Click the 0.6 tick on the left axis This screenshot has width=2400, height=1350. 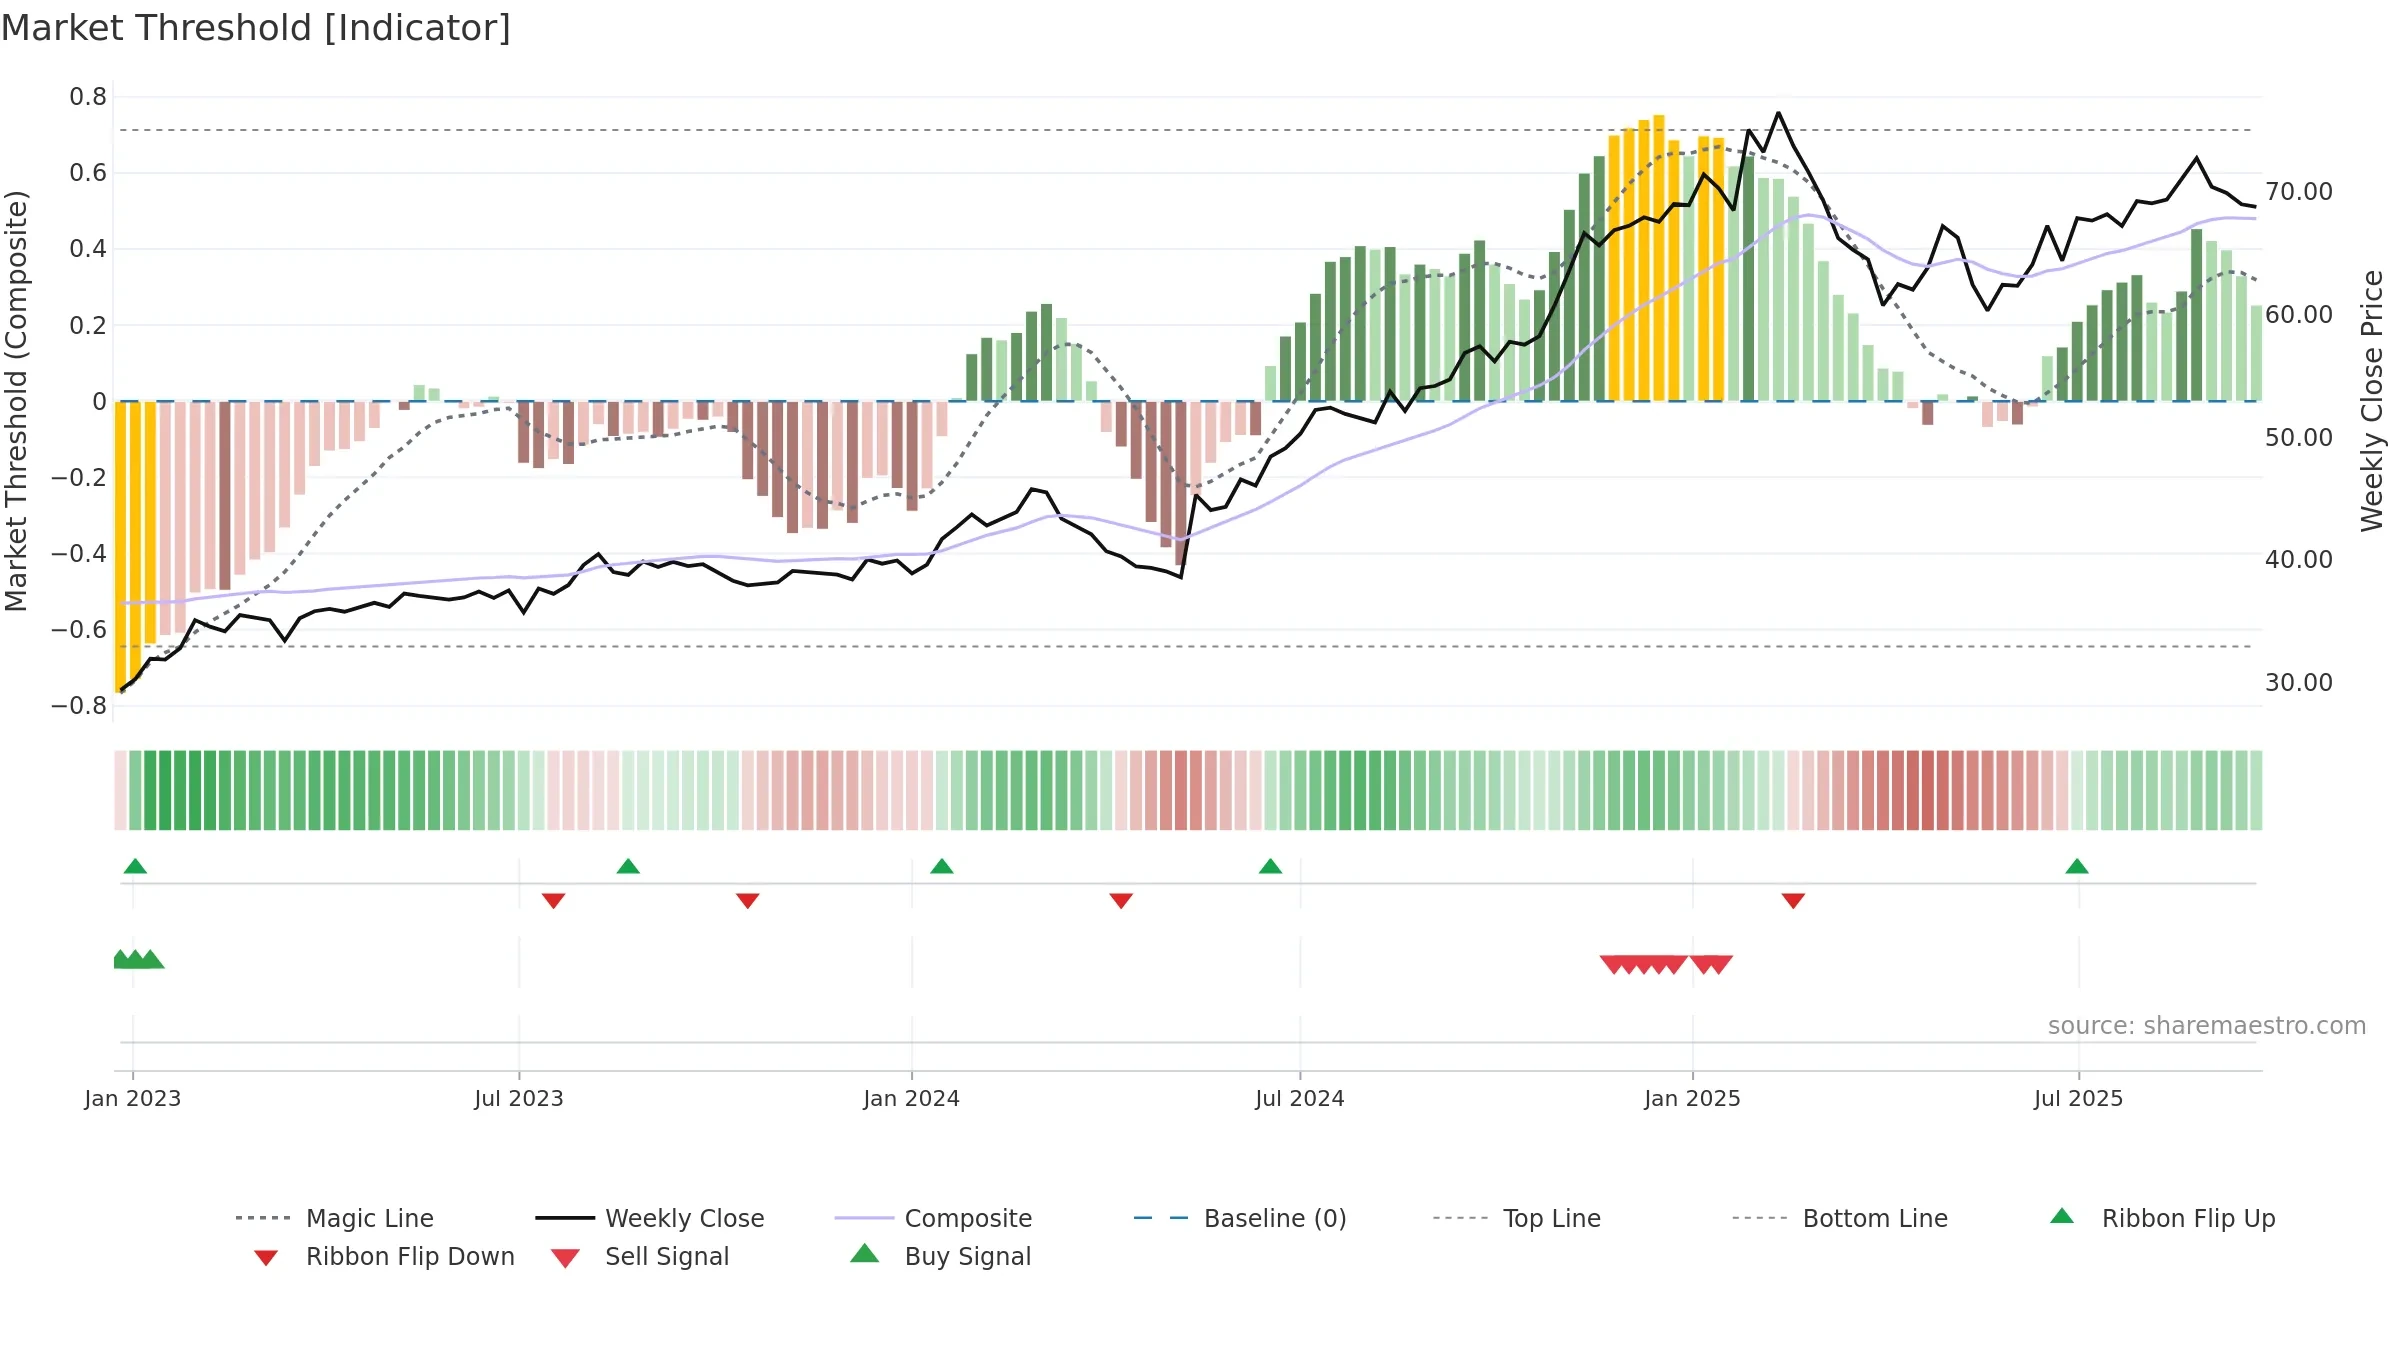pos(88,173)
